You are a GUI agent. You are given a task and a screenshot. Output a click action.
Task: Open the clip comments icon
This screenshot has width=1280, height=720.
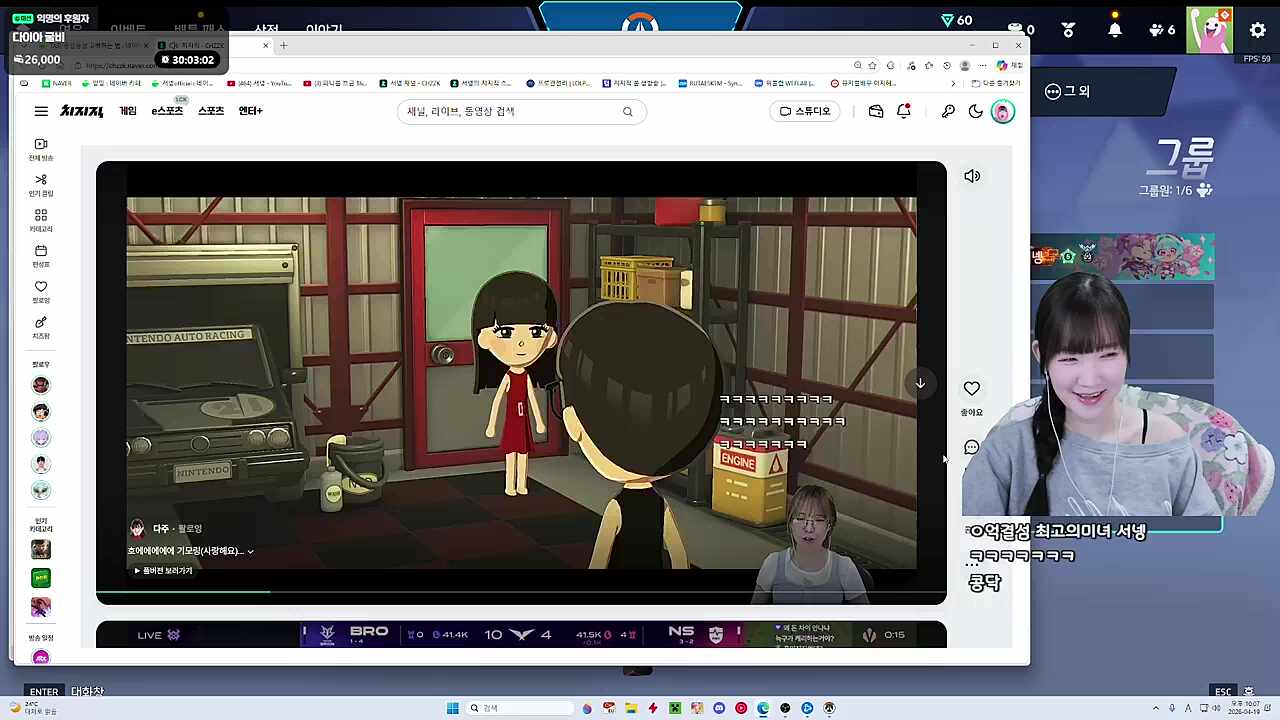[972, 448]
